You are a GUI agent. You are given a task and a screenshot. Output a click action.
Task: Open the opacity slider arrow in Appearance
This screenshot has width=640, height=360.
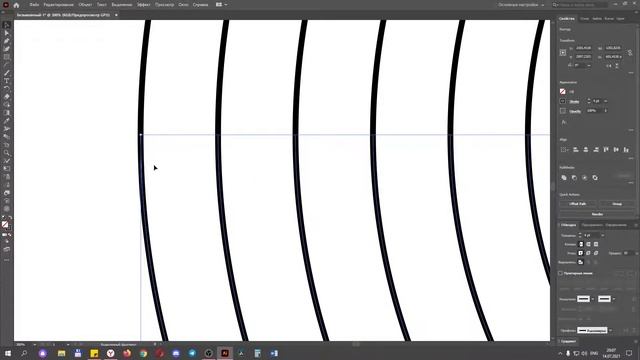coord(606,111)
